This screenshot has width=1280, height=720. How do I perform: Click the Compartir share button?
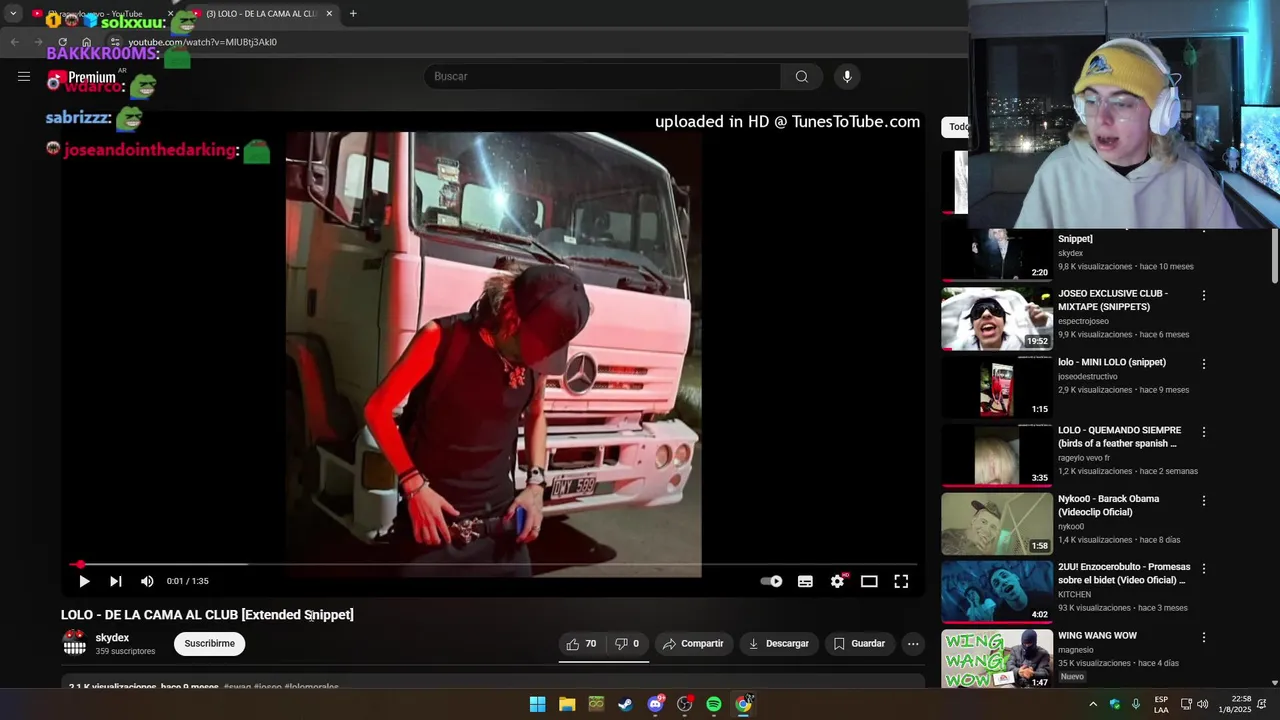(692, 644)
